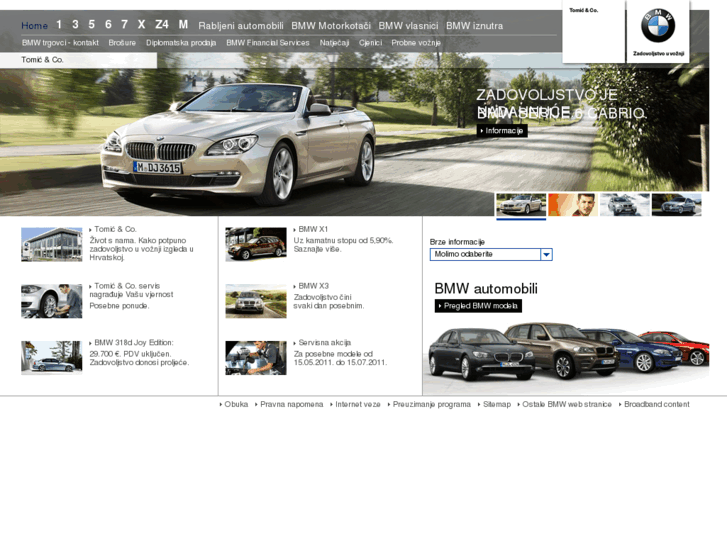Open BMW iznutra section
This screenshot has width=727, height=545.
coord(474,26)
